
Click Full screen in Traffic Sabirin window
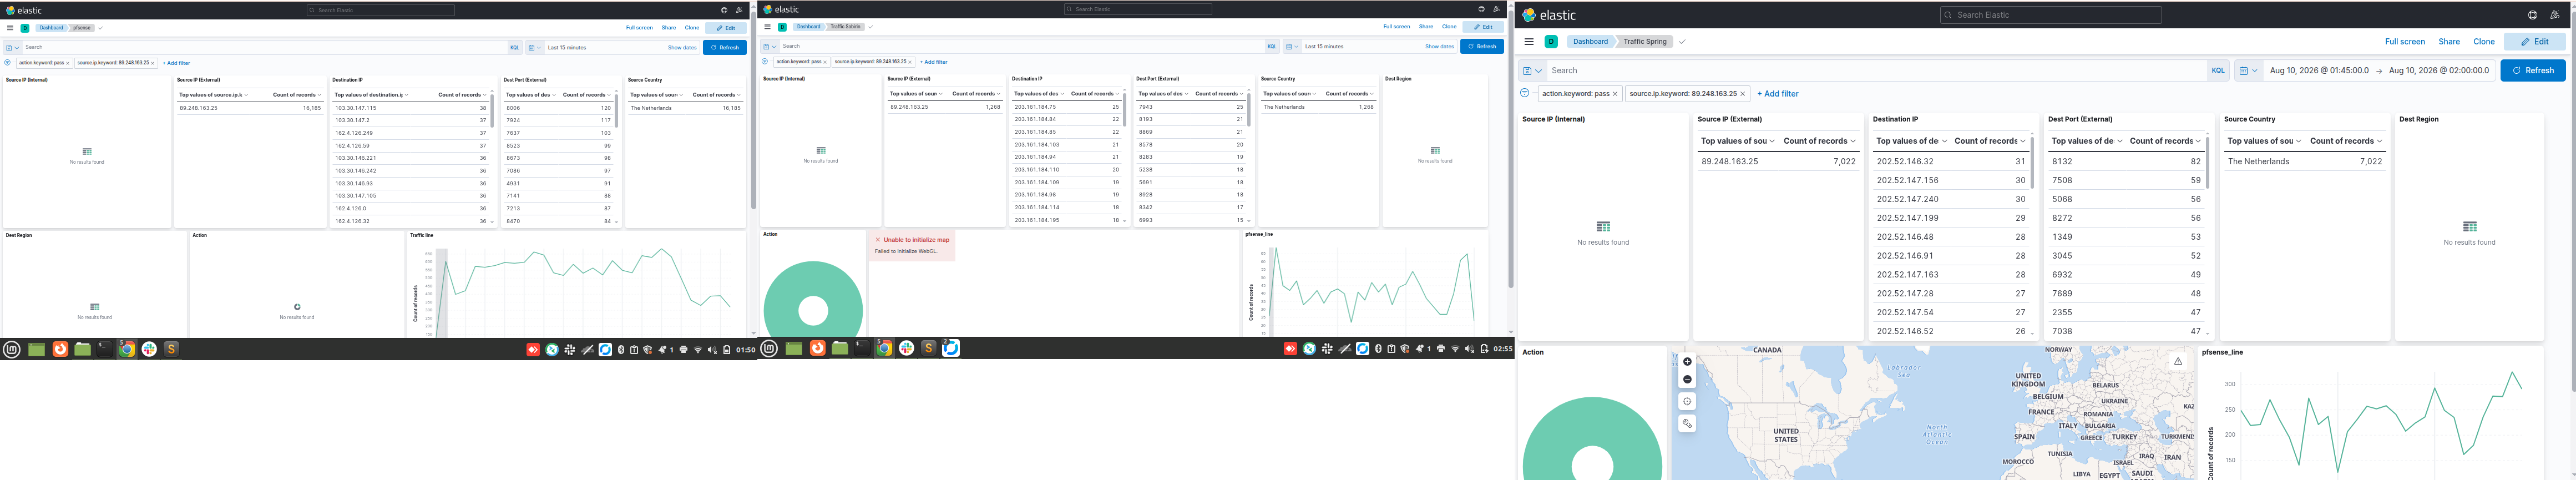1397,27
